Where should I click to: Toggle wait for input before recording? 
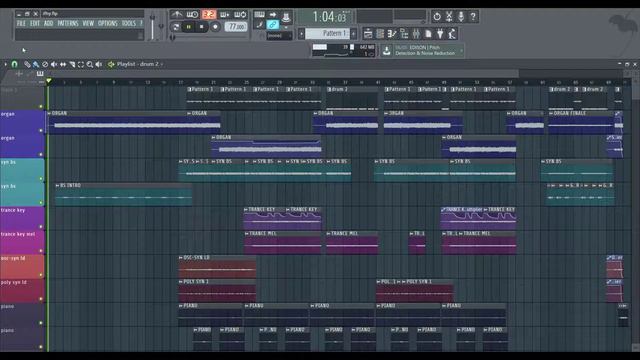(x=192, y=14)
